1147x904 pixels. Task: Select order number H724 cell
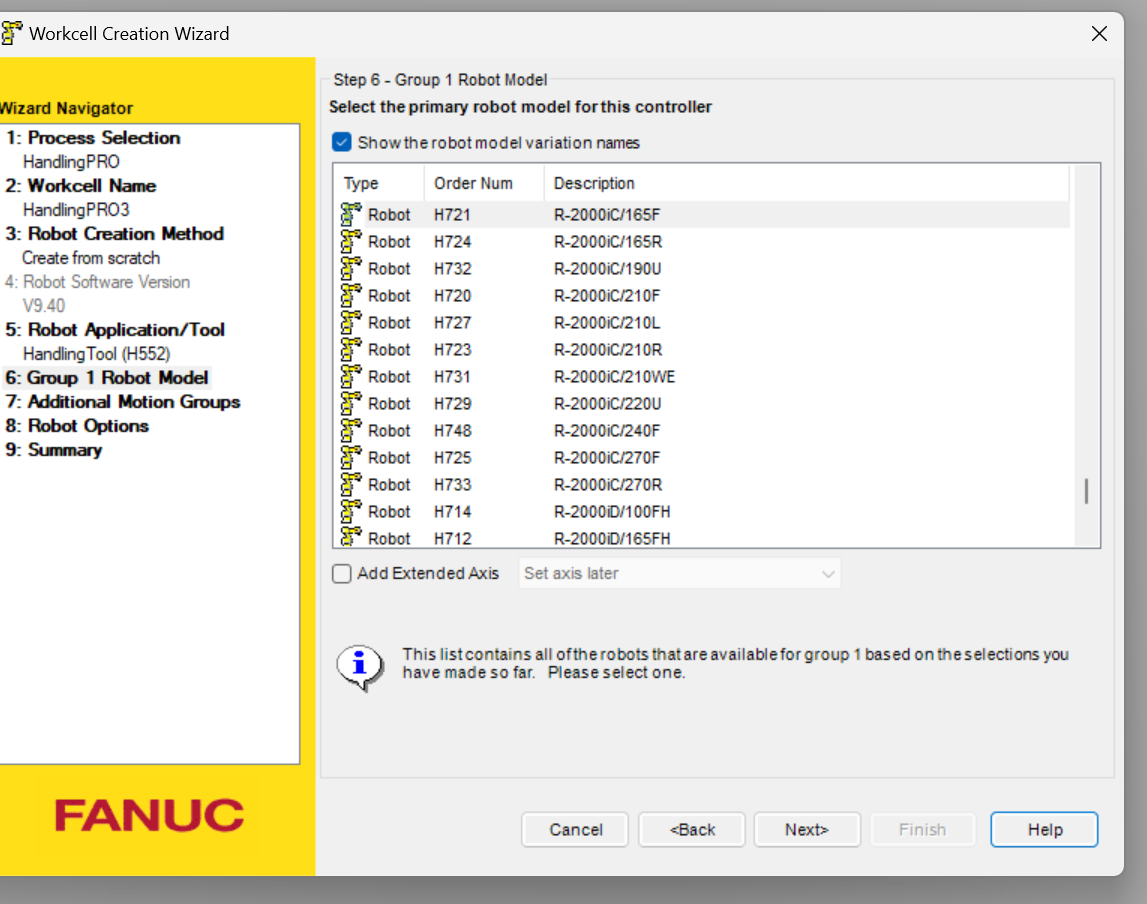click(452, 242)
